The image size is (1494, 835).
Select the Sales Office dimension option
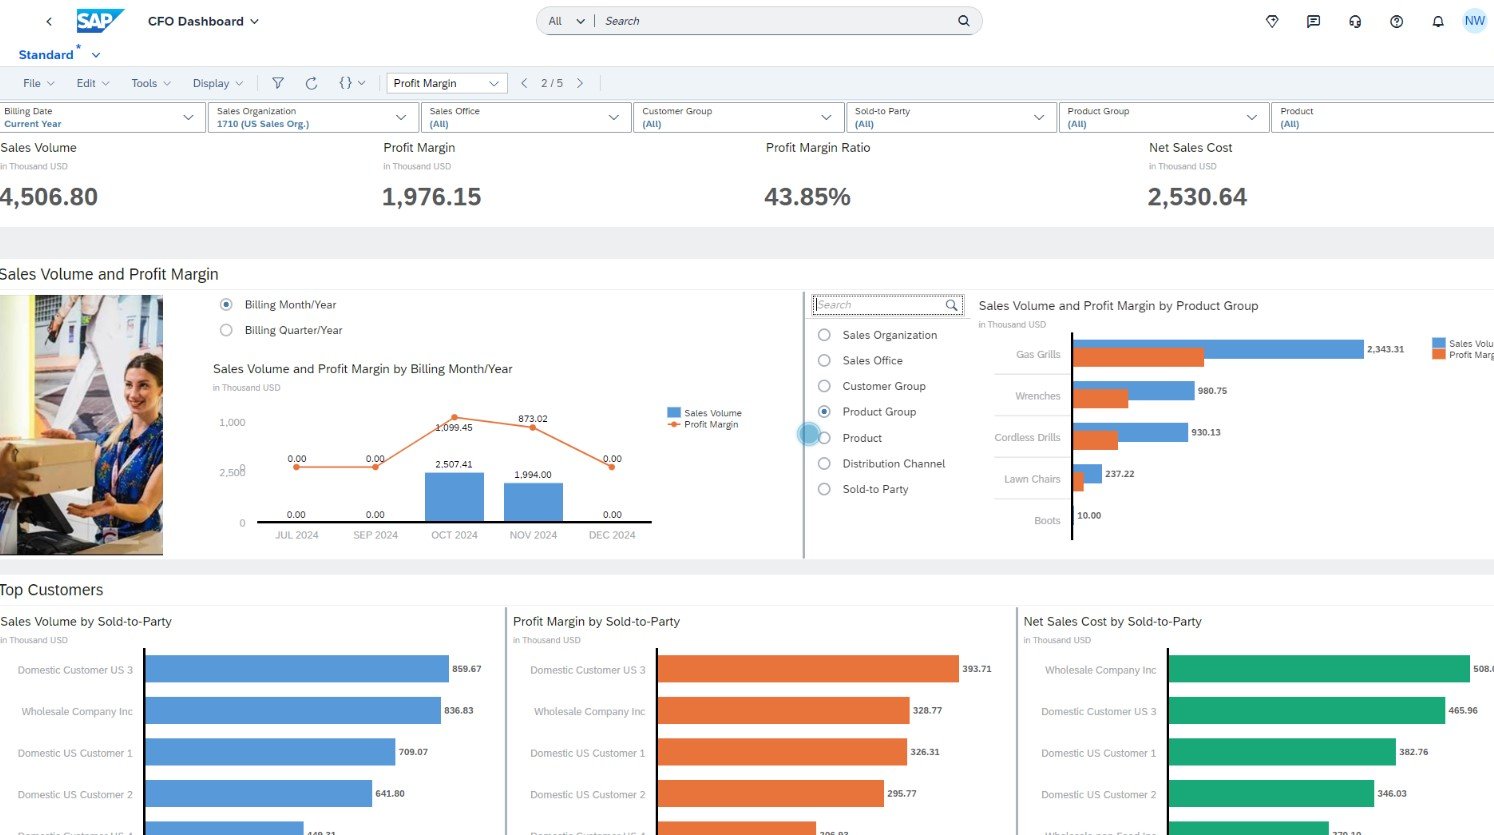(824, 361)
